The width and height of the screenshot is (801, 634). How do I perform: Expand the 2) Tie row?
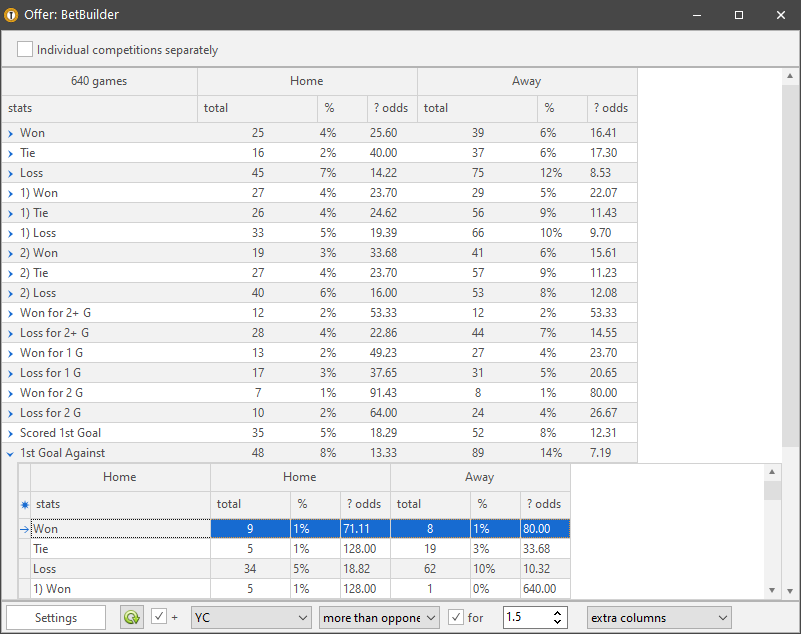point(11,273)
